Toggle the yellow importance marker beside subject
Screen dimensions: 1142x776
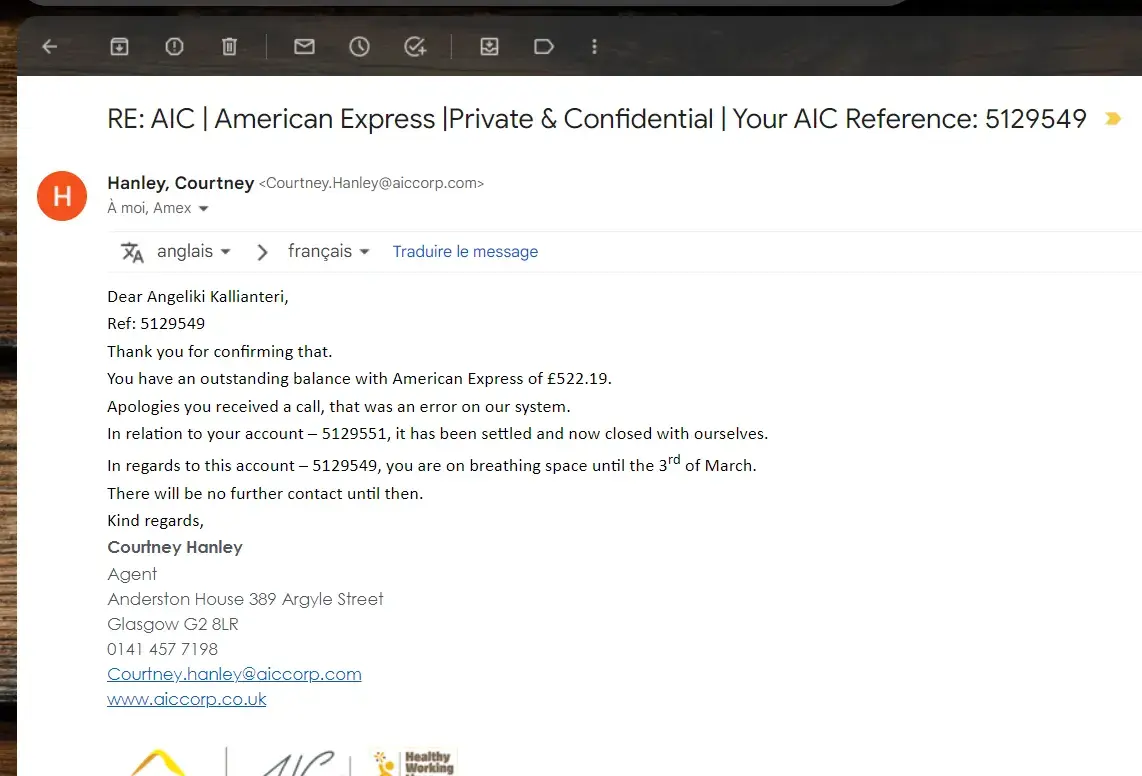1112,119
